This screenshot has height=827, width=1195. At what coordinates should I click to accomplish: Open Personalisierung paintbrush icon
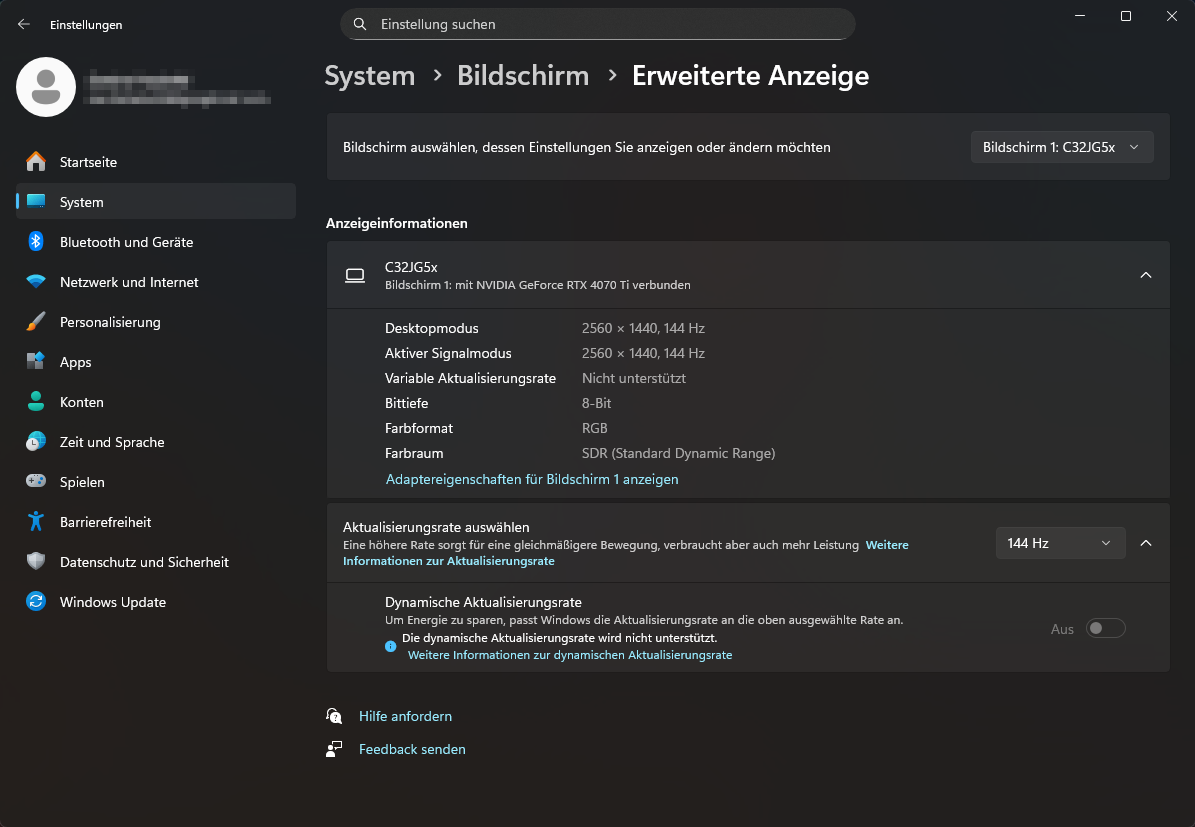[x=36, y=322]
